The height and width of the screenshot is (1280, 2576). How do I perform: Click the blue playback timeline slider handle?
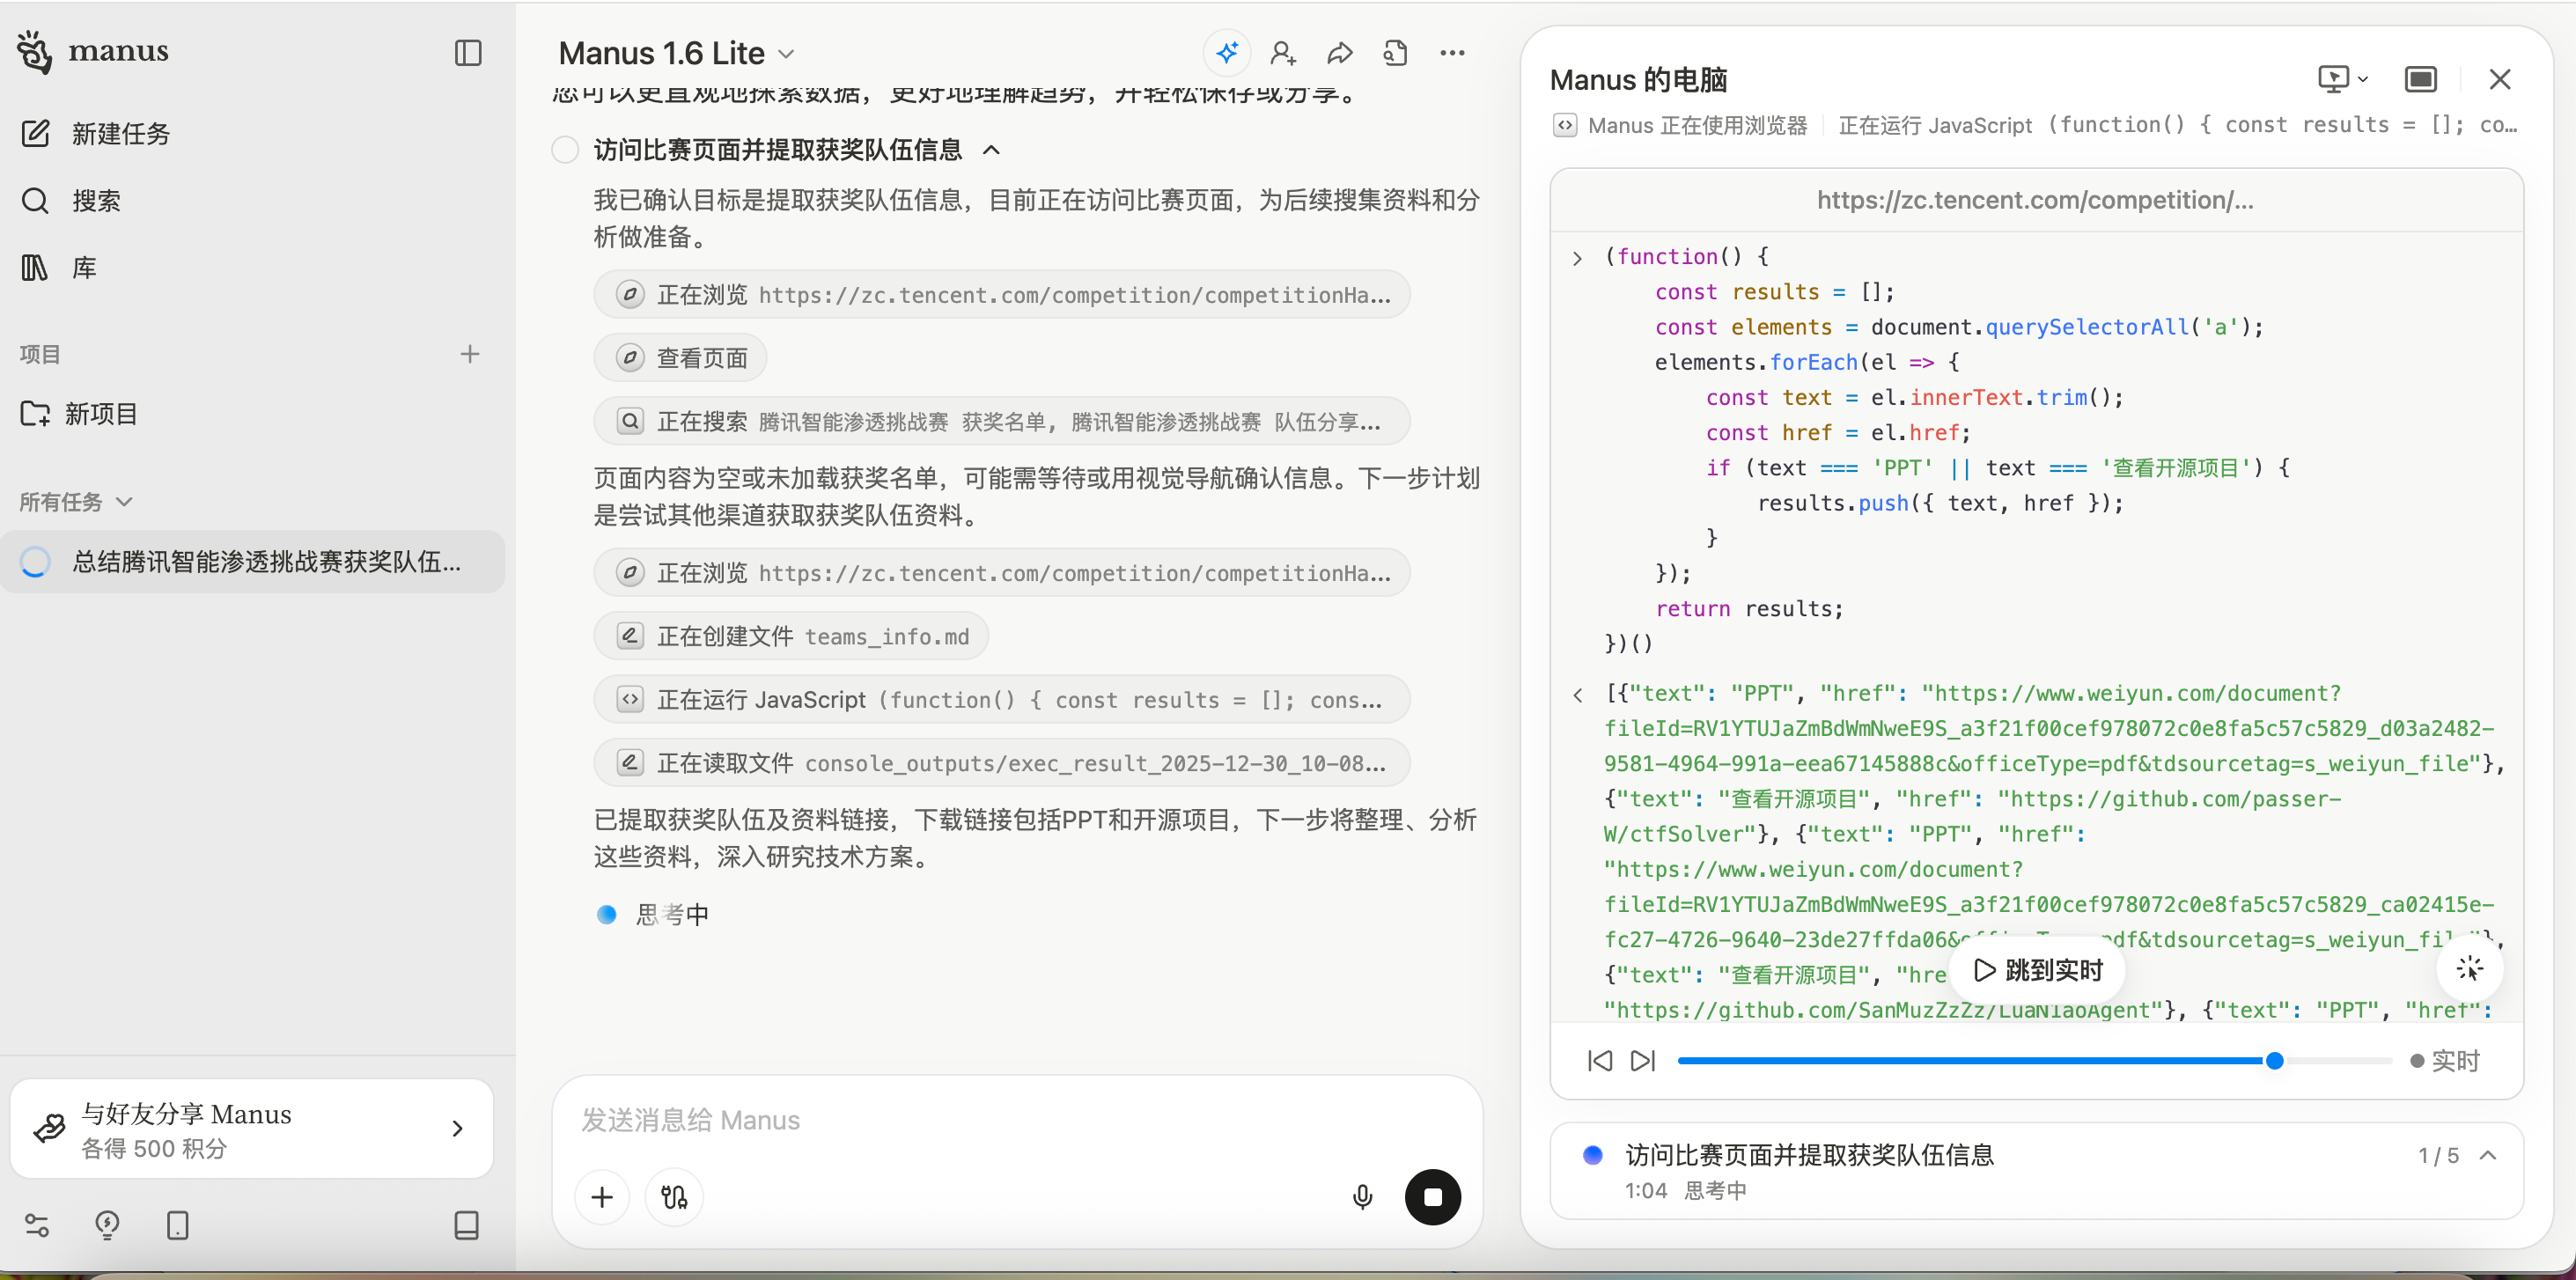[2274, 1061]
